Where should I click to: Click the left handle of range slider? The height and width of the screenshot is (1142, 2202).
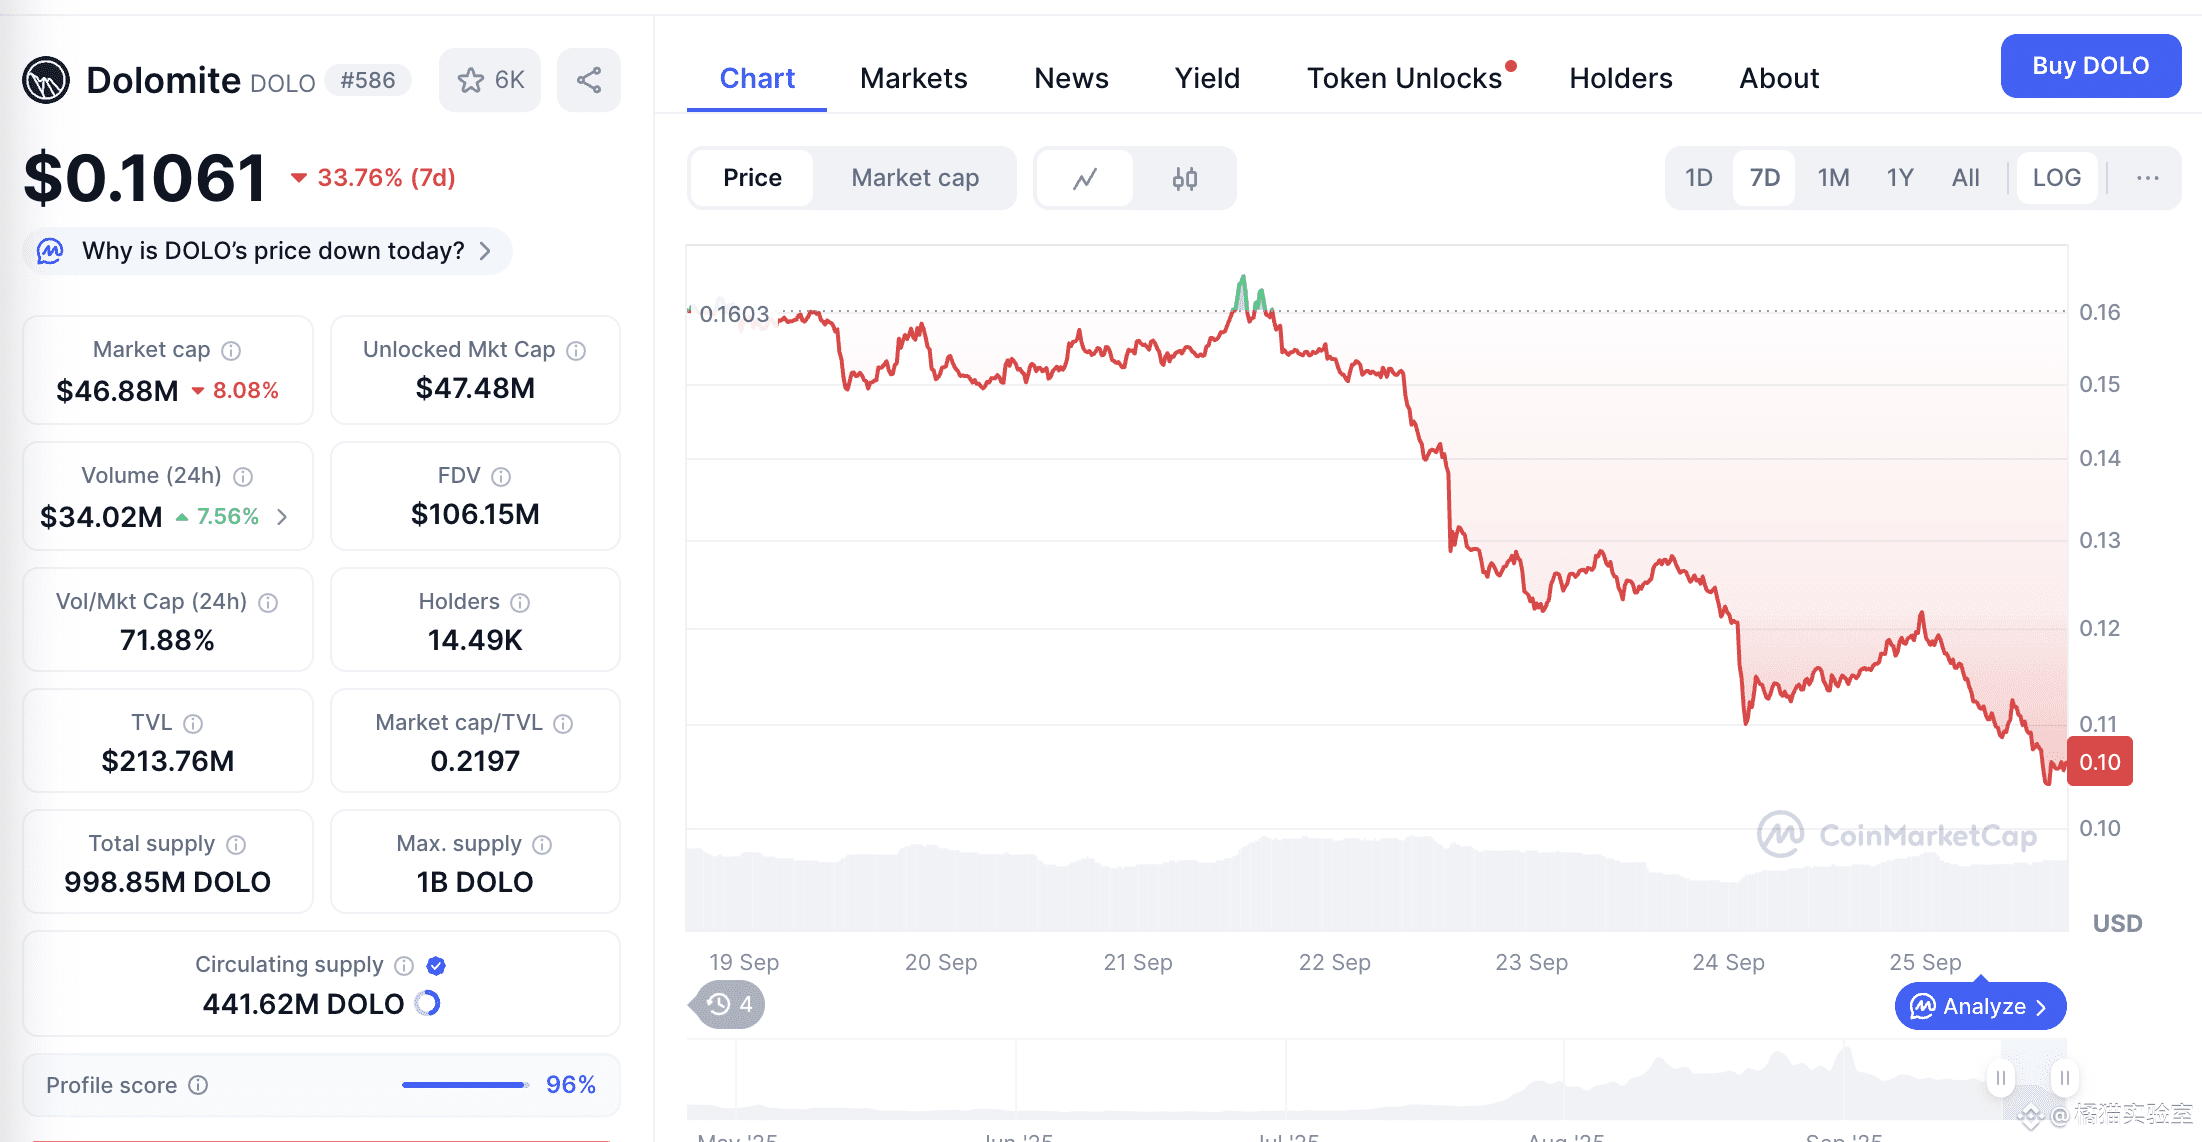[x=2001, y=1078]
